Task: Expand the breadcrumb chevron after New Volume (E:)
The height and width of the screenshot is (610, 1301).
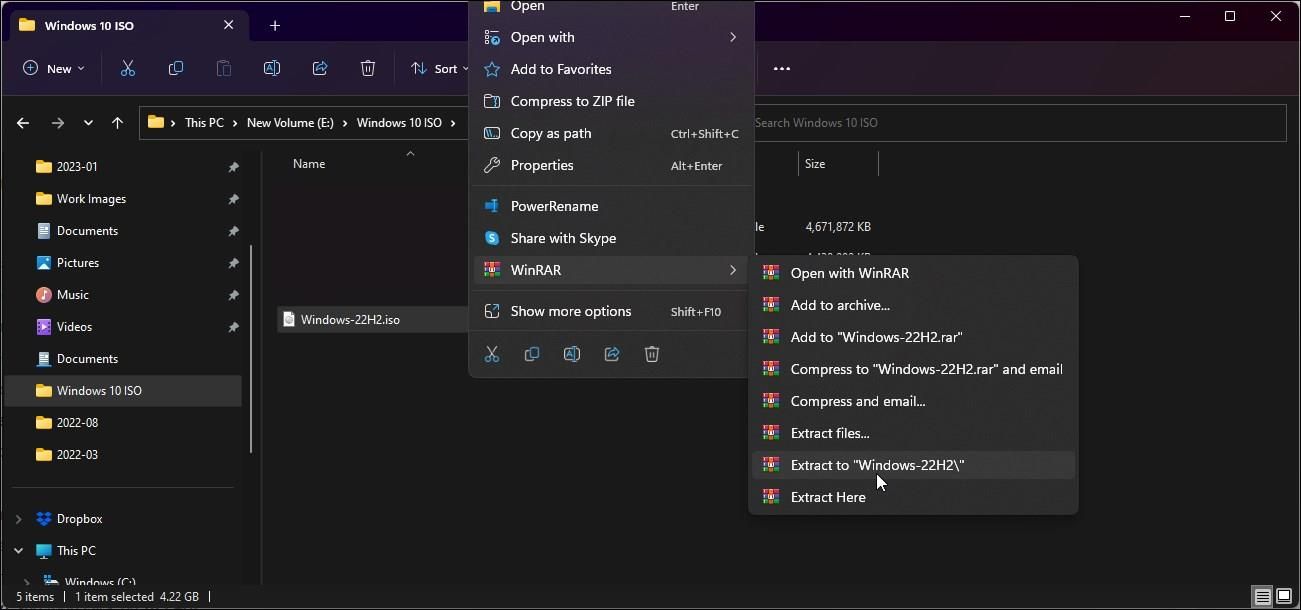Action: point(345,123)
